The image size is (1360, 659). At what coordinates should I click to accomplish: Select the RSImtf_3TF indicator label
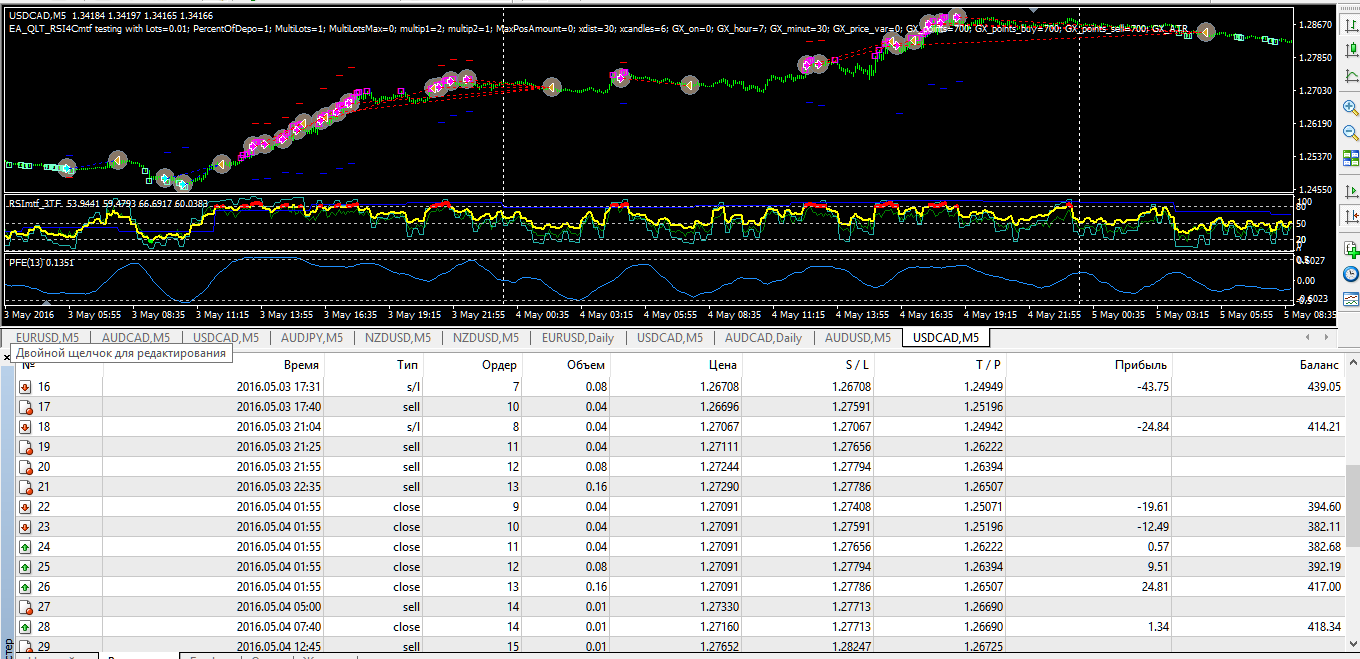pyautogui.click(x=37, y=203)
